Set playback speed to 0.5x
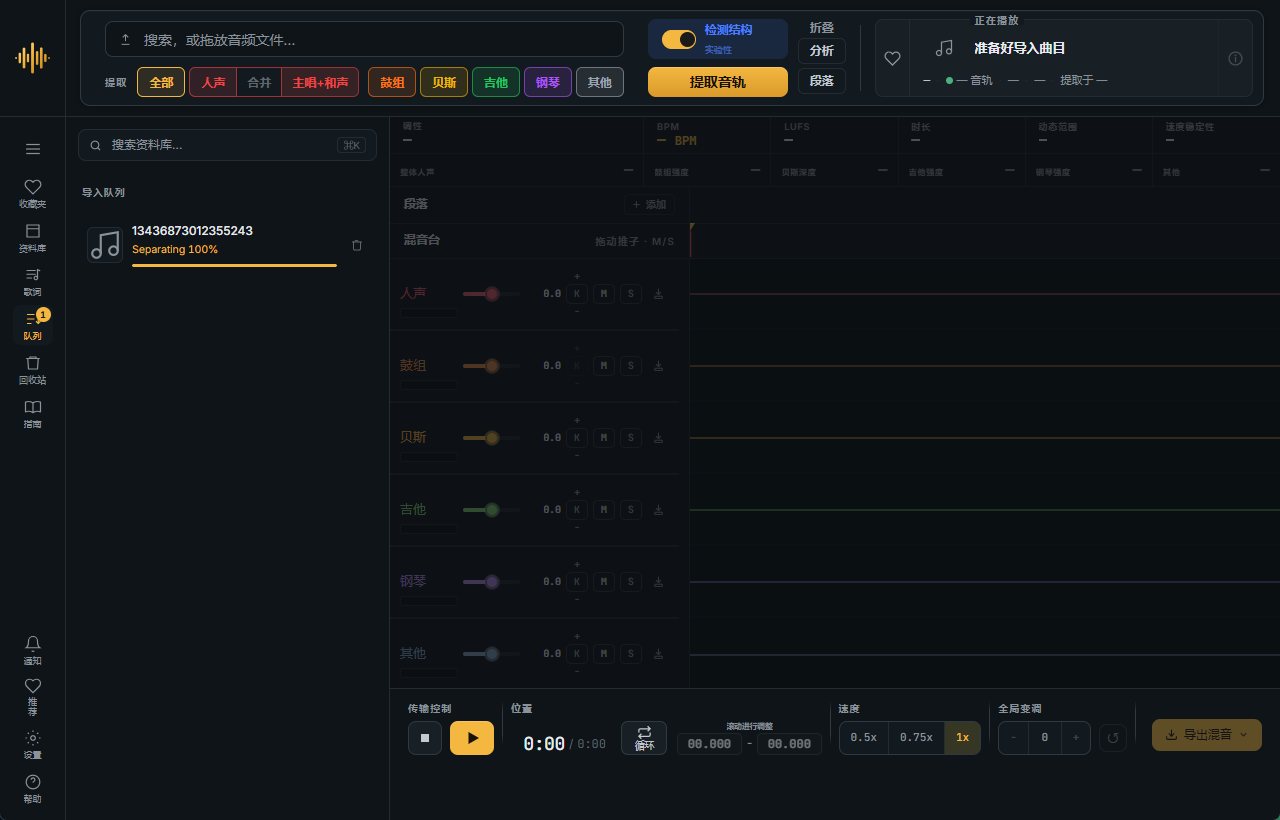 pos(863,738)
